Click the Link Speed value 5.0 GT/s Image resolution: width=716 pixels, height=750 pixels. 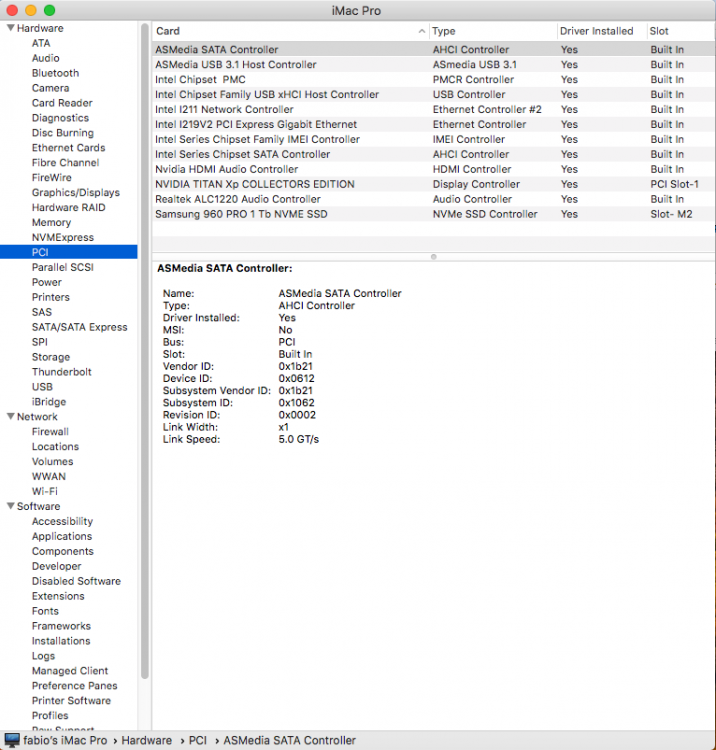tap(298, 439)
